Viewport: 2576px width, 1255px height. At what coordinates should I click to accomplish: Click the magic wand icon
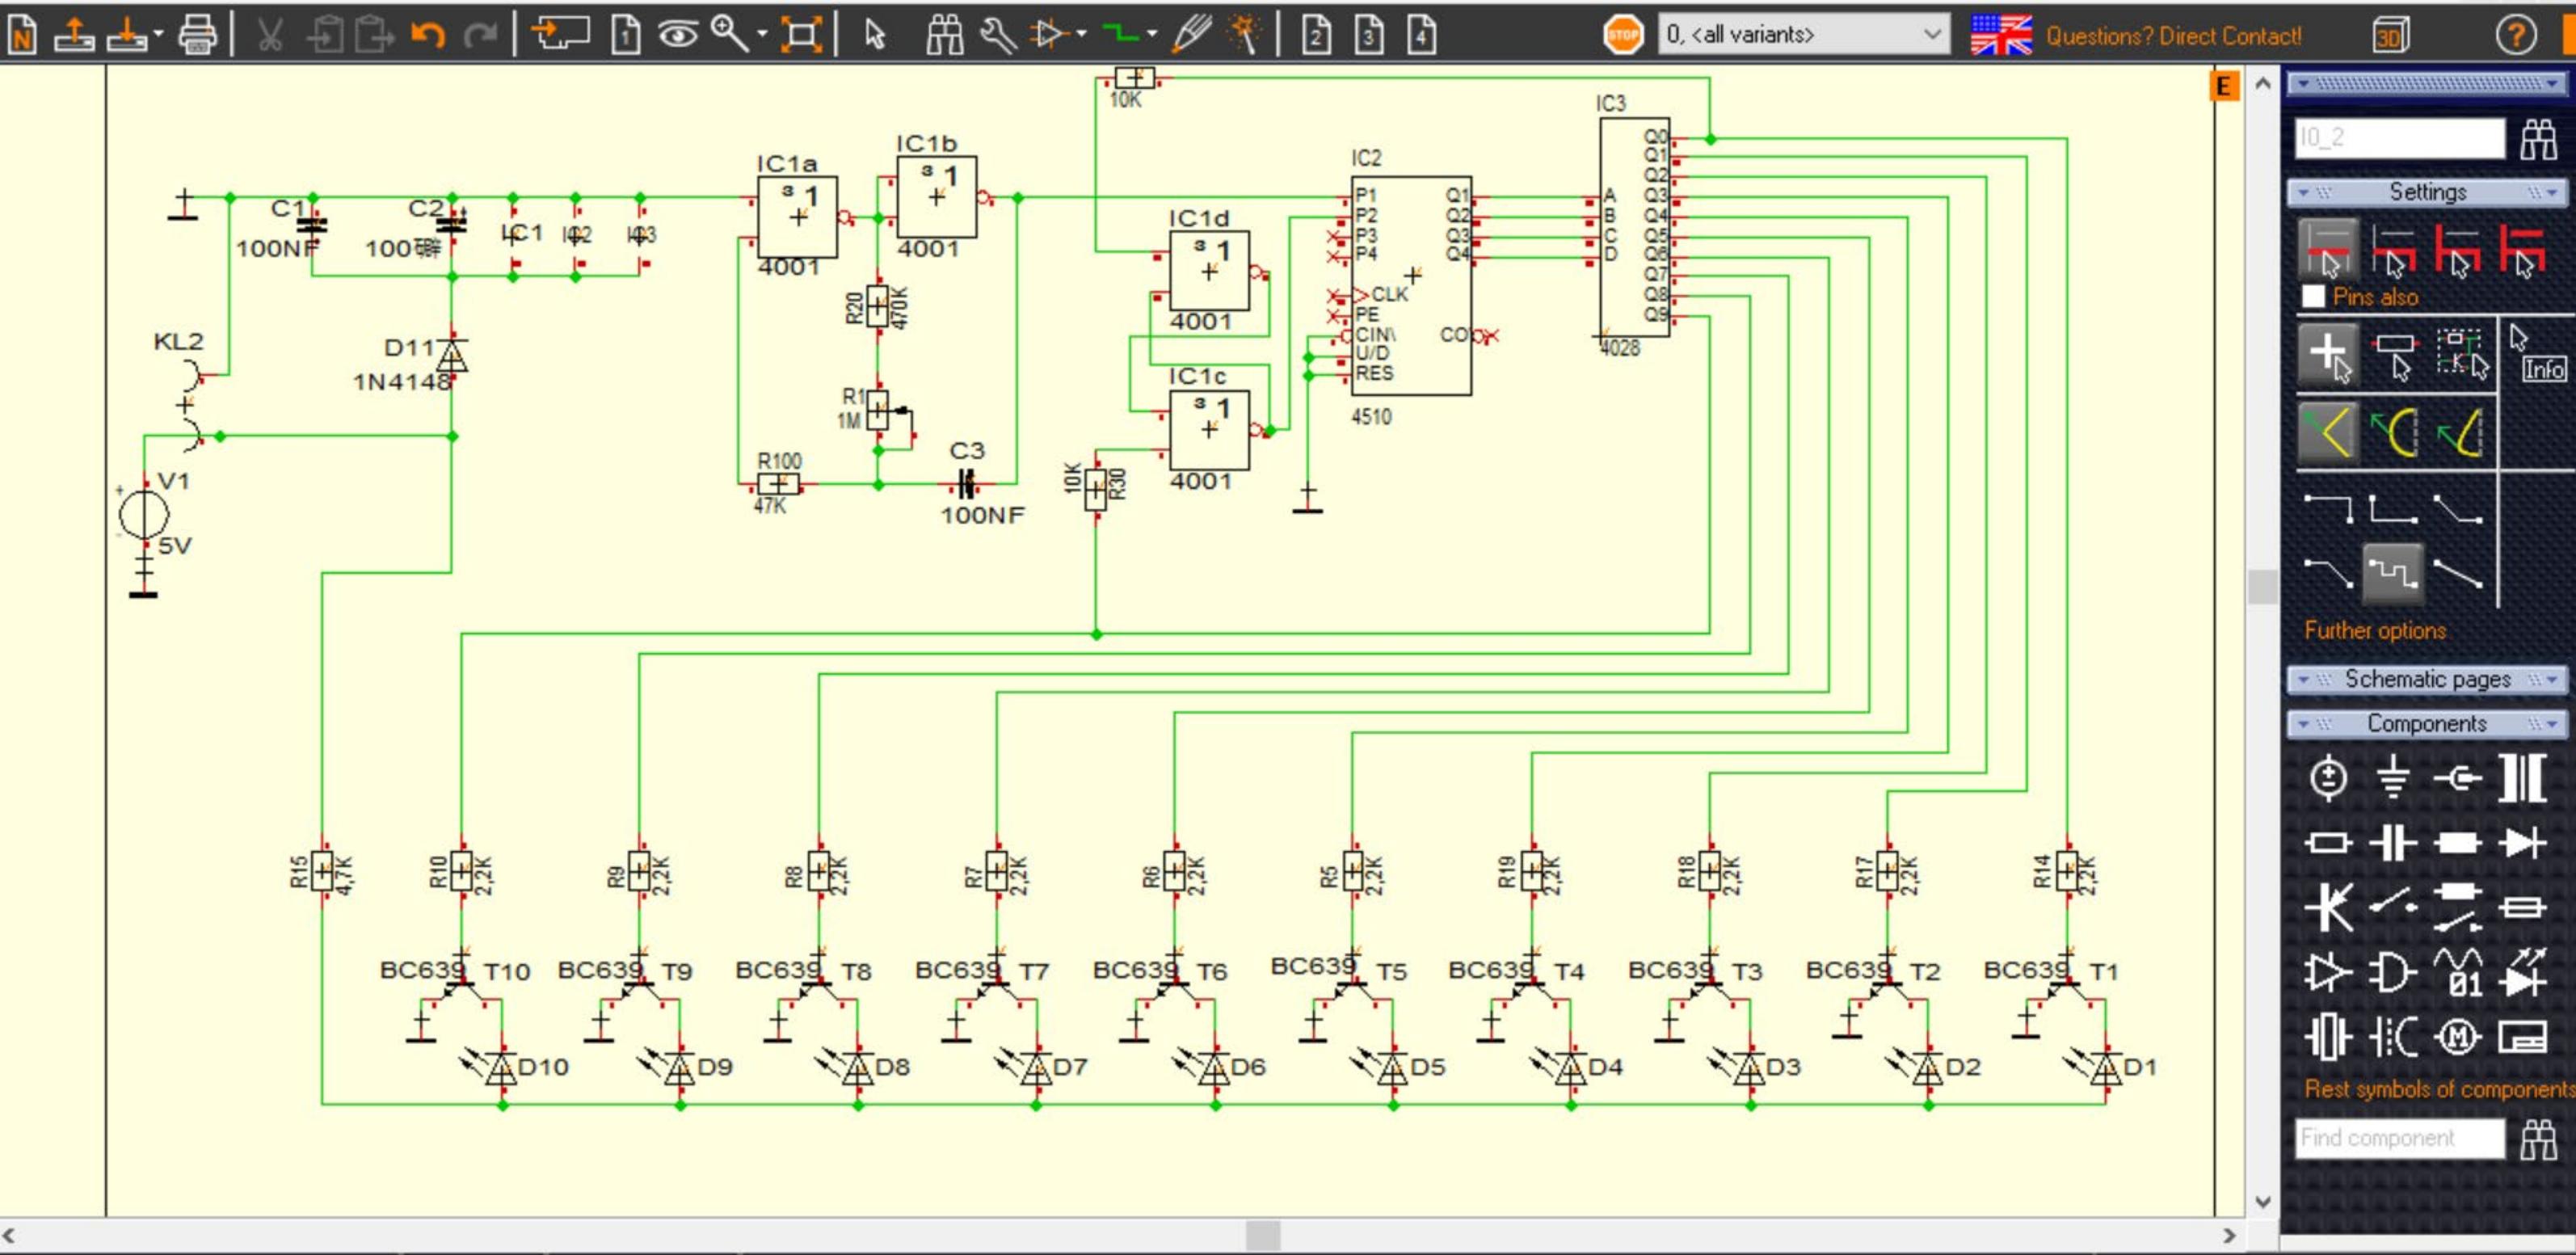[x=1244, y=35]
